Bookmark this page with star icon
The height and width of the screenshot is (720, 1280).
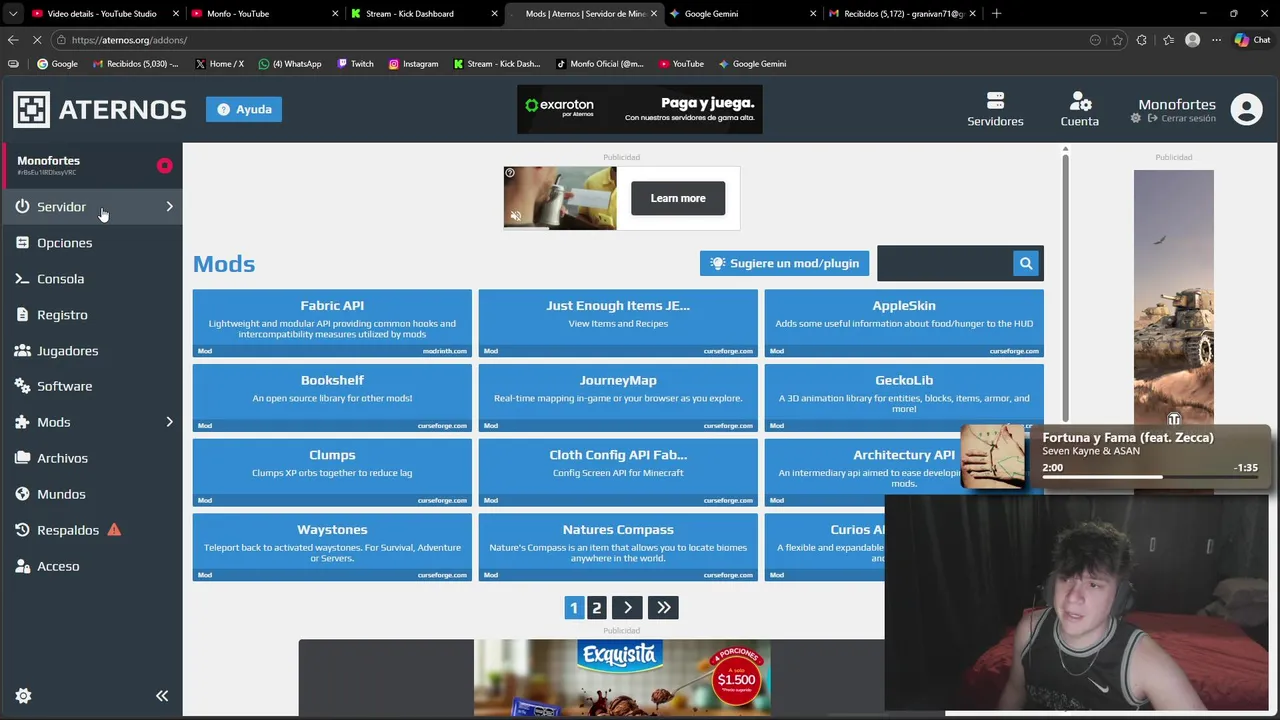pos(1118,40)
